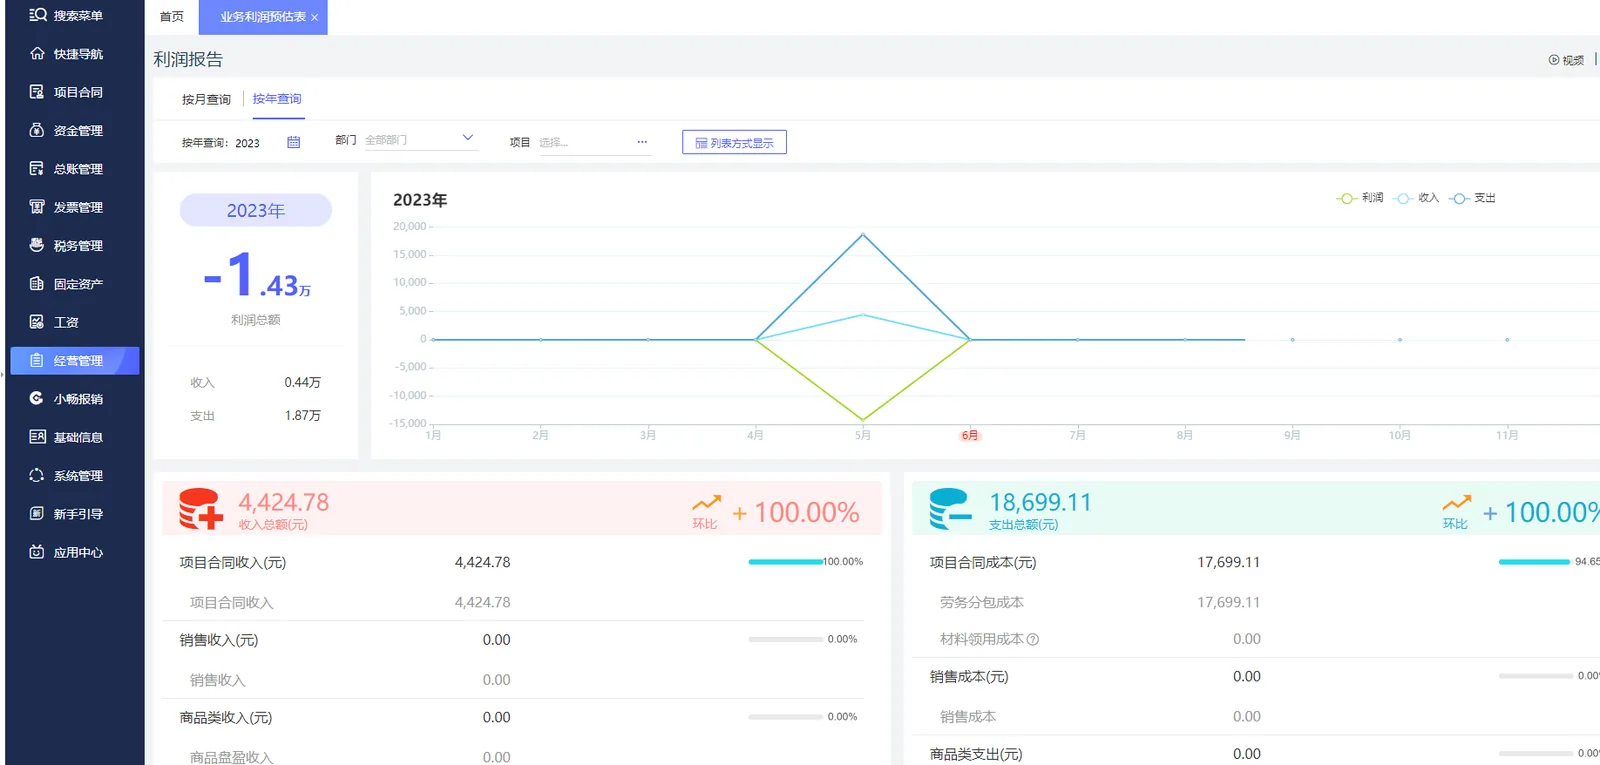Click the red income database icon
1600x765 pixels.
[200, 509]
